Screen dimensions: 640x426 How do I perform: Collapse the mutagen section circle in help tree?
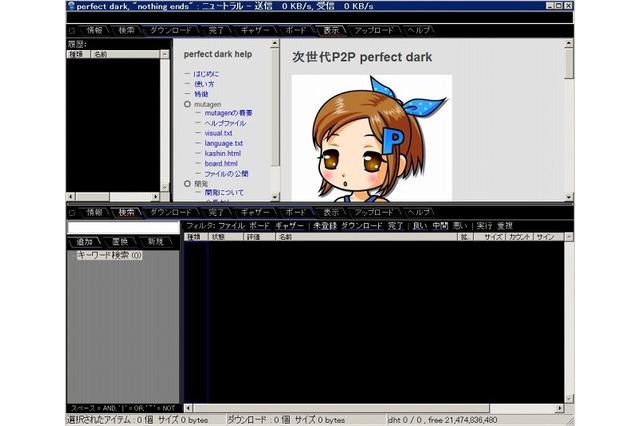[x=187, y=104]
